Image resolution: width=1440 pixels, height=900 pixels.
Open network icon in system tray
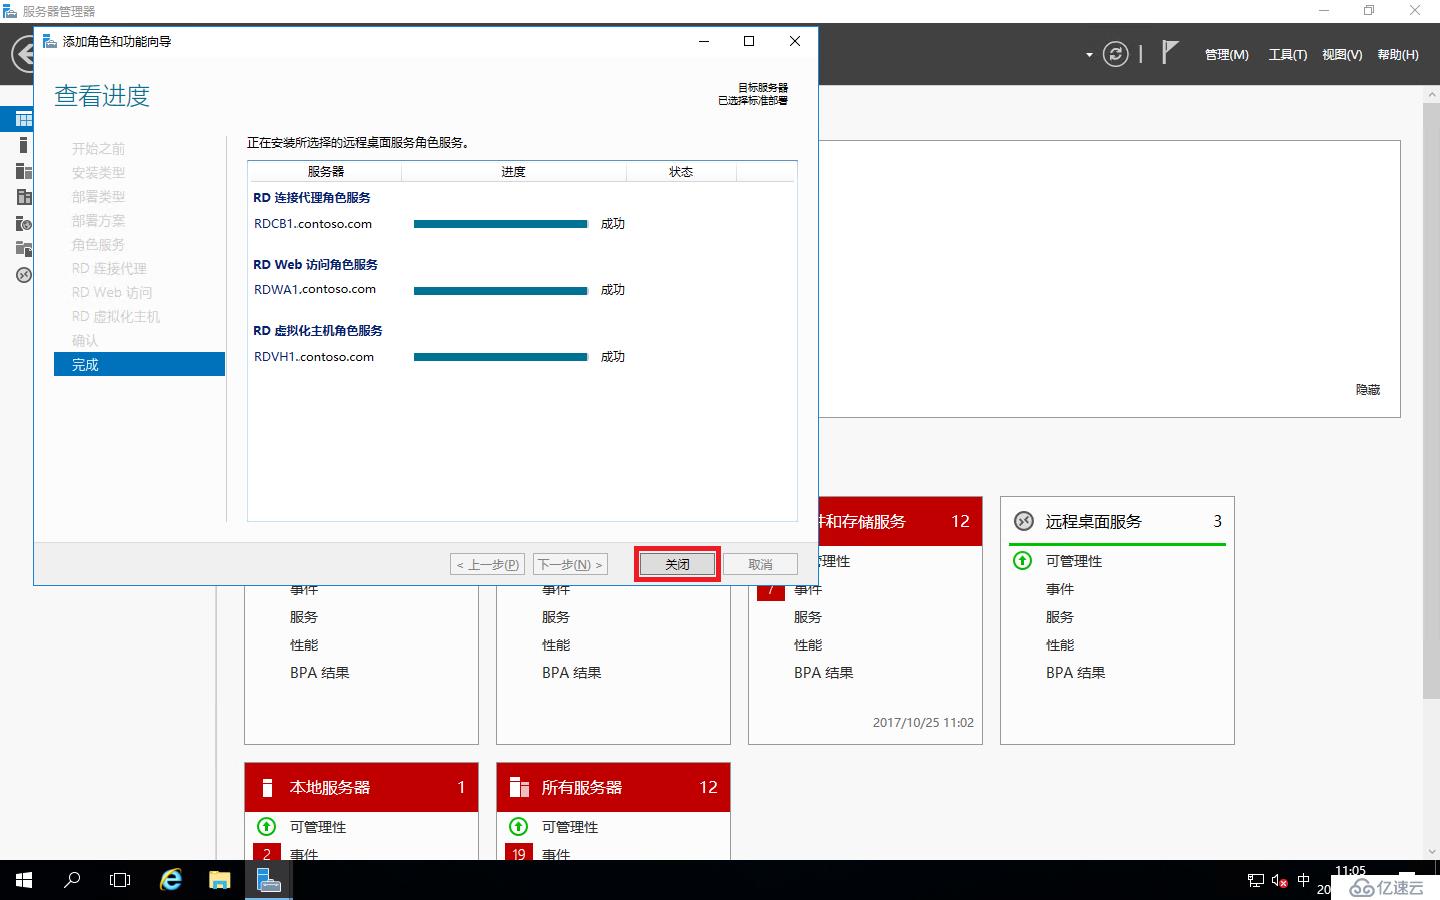[x=1256, y=881]
